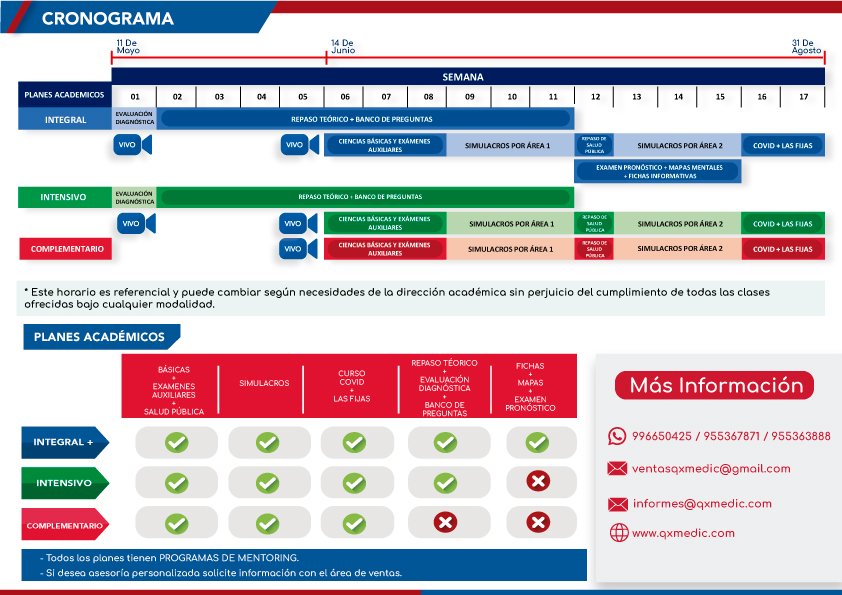Click 'Todos los planes tienen PROGRAMAS DE MENTORING' line

click(170, 558)
